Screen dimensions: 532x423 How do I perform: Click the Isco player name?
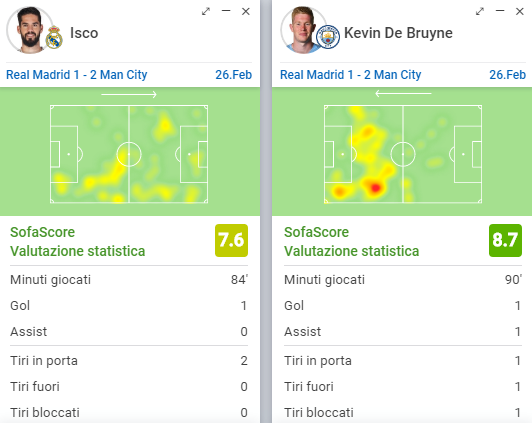[x=84, y=33]
